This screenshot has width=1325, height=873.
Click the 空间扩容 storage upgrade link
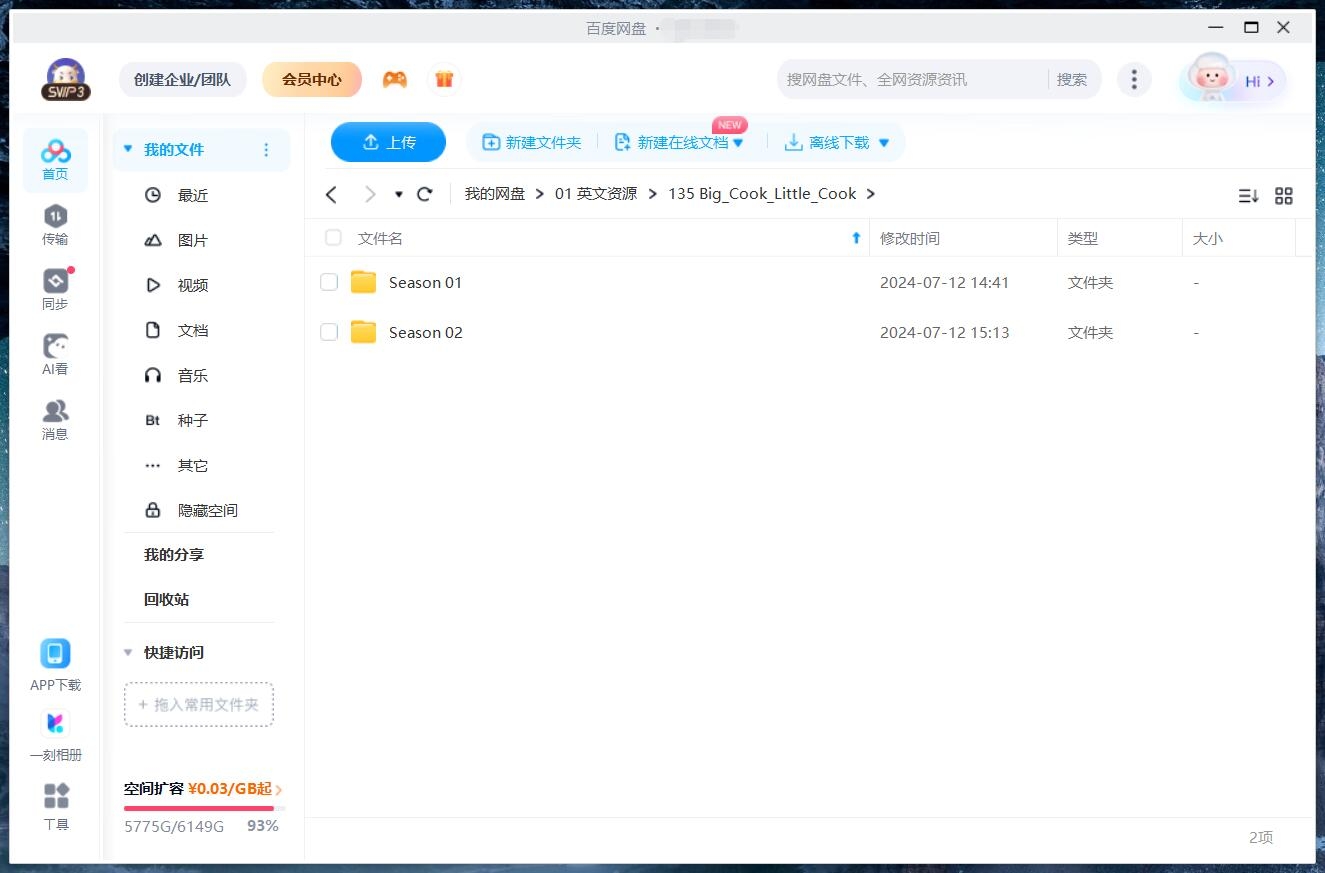(196, 788)
